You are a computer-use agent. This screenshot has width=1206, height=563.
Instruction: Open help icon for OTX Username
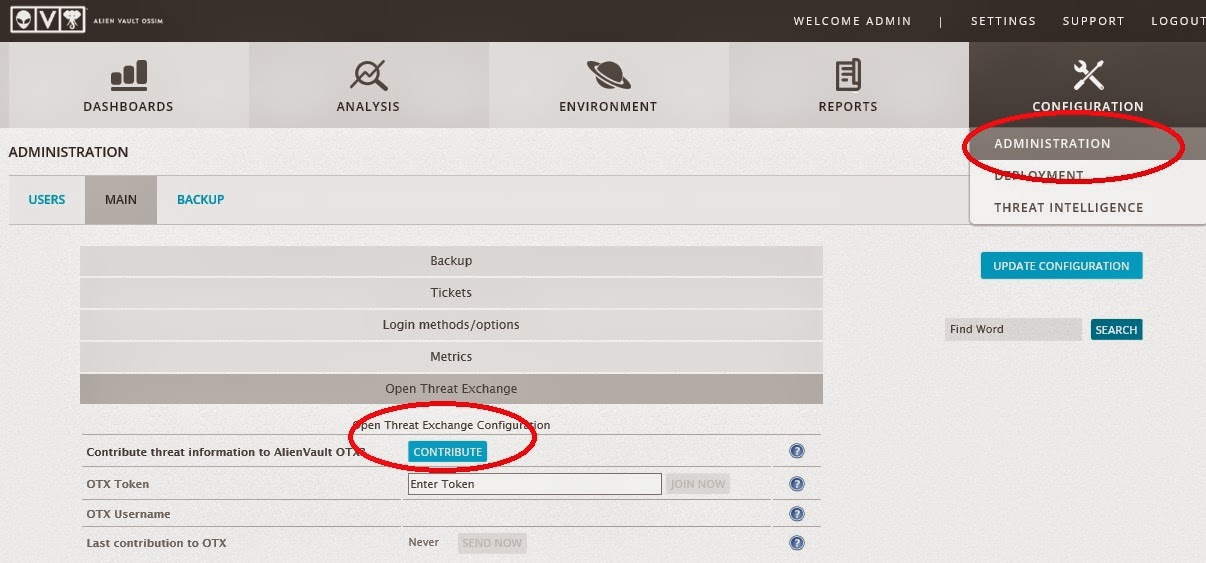click(797, 514)
